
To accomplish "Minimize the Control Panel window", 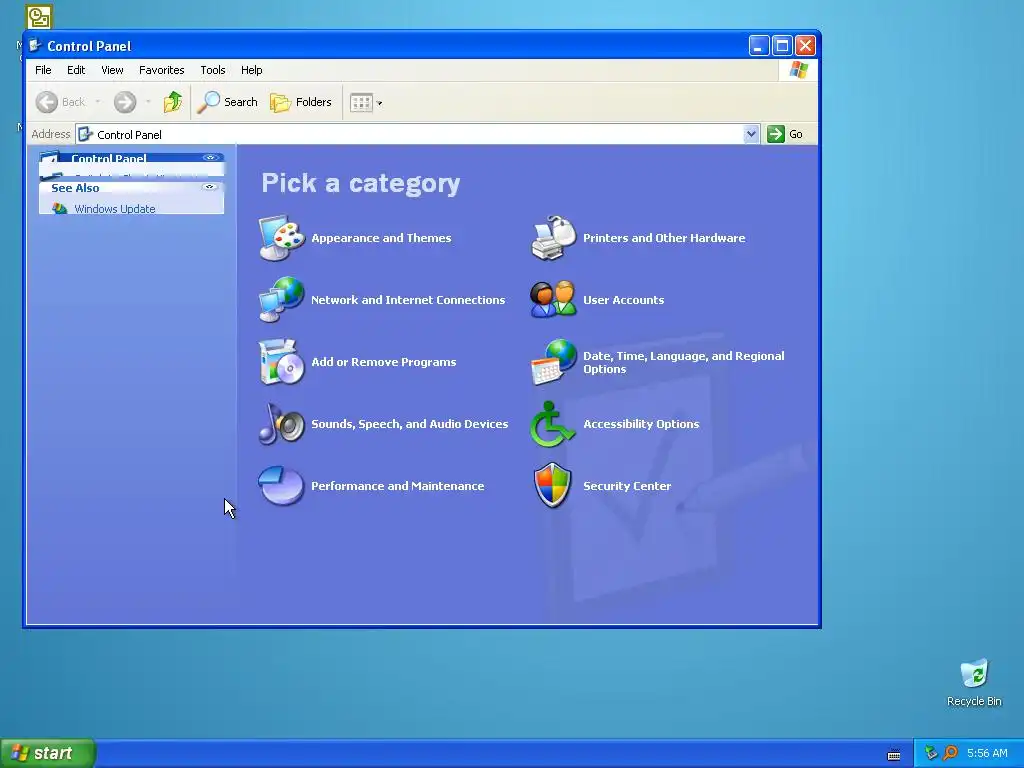I will click(758, 46).
